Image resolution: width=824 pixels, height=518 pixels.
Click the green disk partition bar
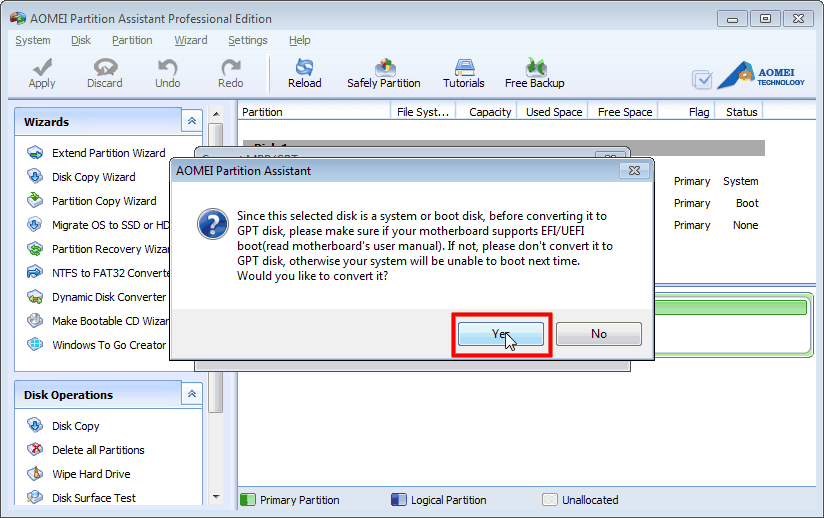coord(730,307)
